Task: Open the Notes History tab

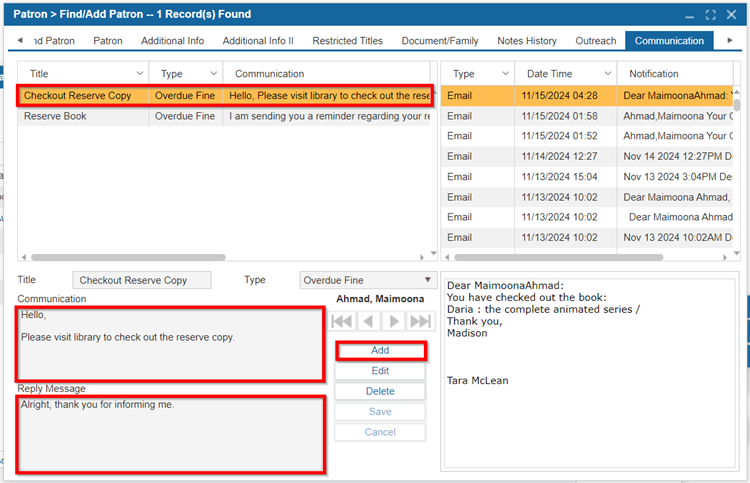Action: [527, 41]
